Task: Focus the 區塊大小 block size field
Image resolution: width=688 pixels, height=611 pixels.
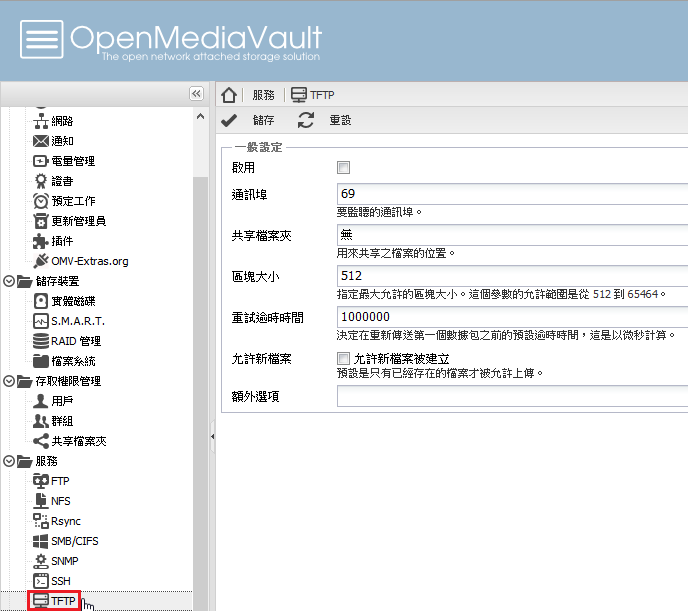Action: tap(512, 276)
